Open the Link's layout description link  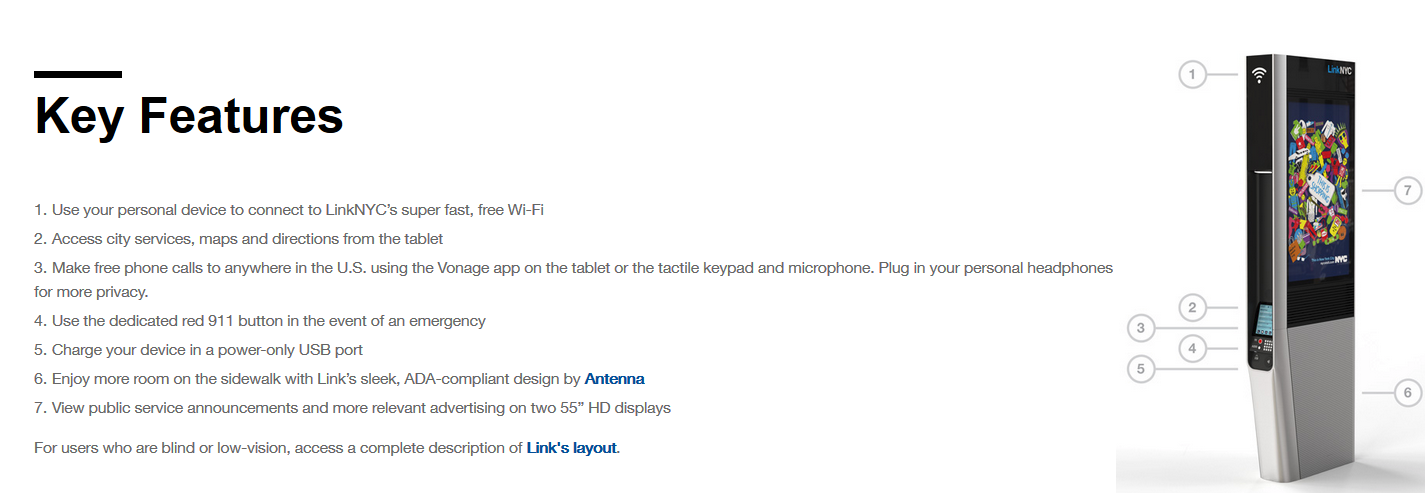point(572,448)
